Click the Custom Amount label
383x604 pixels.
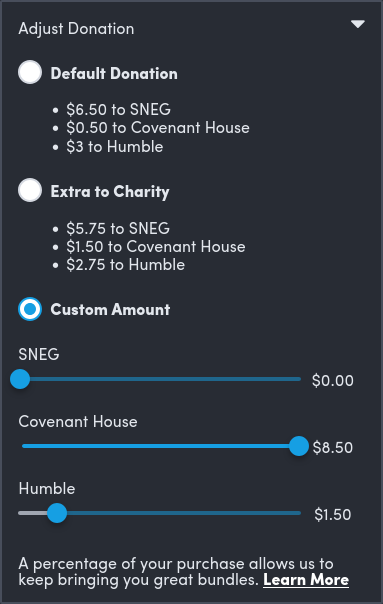[x=110, y=310]
